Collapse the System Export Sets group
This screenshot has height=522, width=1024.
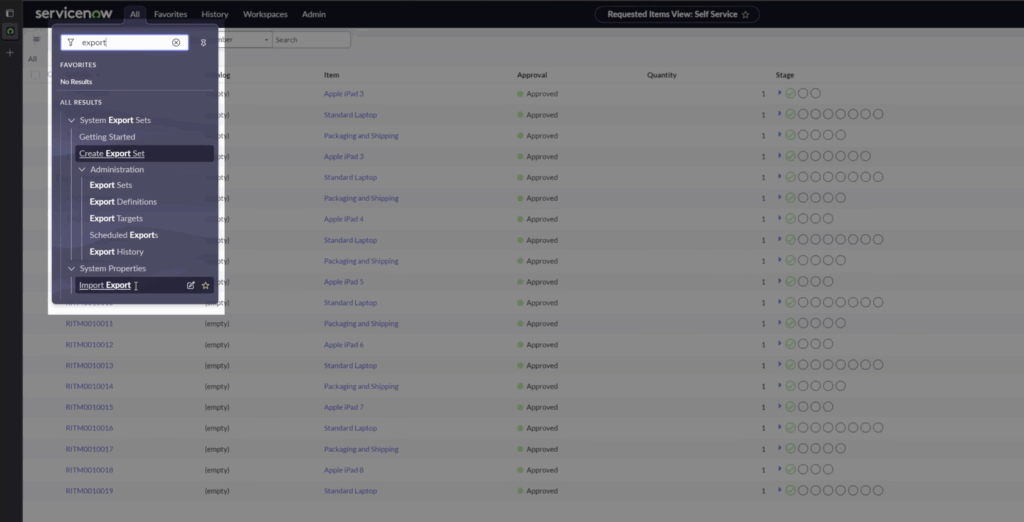click(71, 120)
